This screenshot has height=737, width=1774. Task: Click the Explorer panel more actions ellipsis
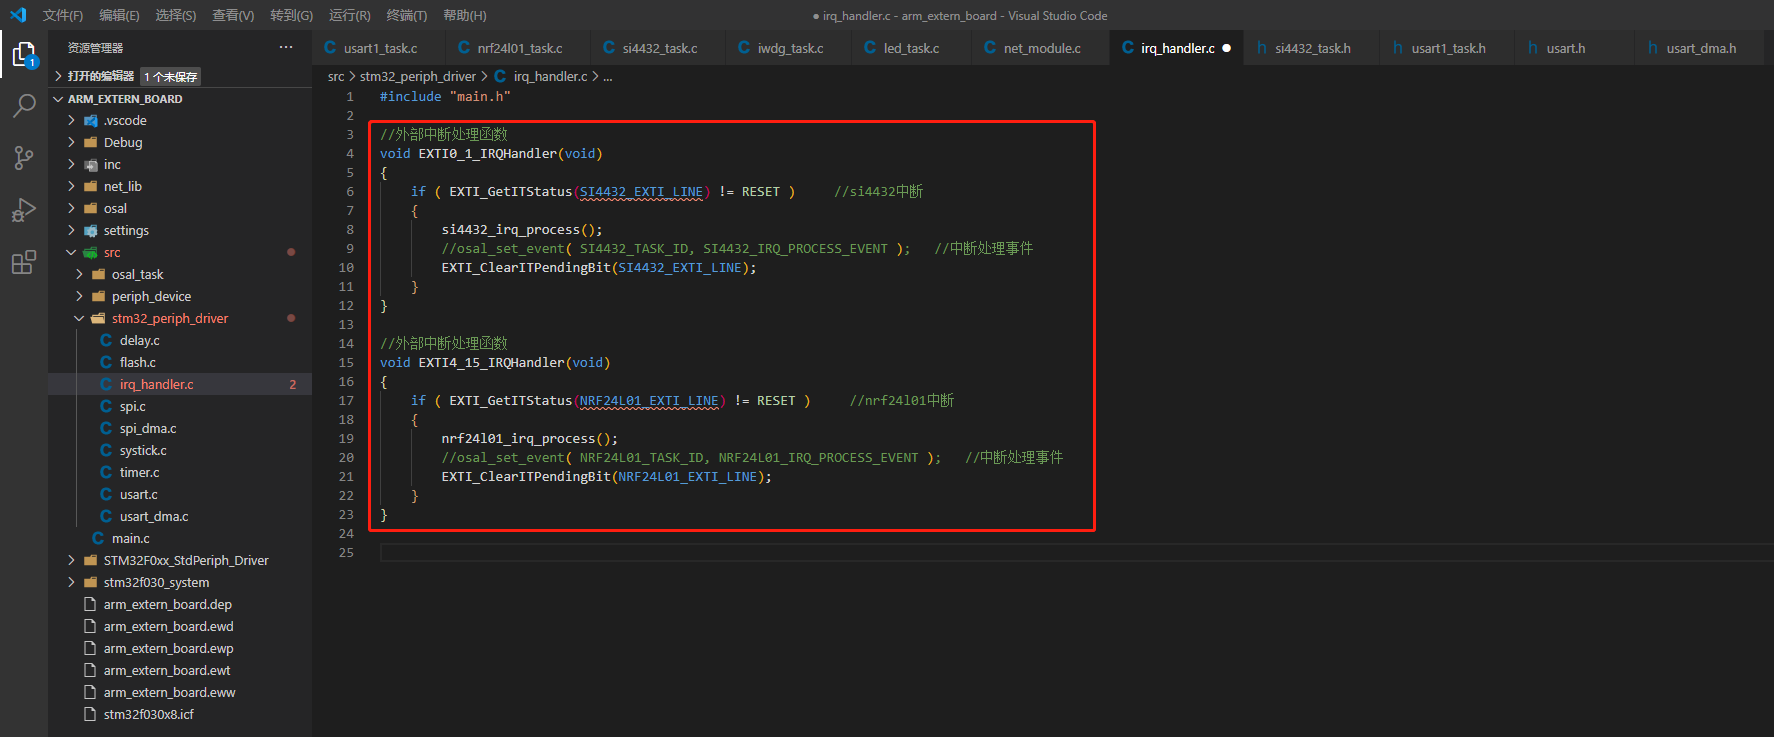click(x=286, y=47)
